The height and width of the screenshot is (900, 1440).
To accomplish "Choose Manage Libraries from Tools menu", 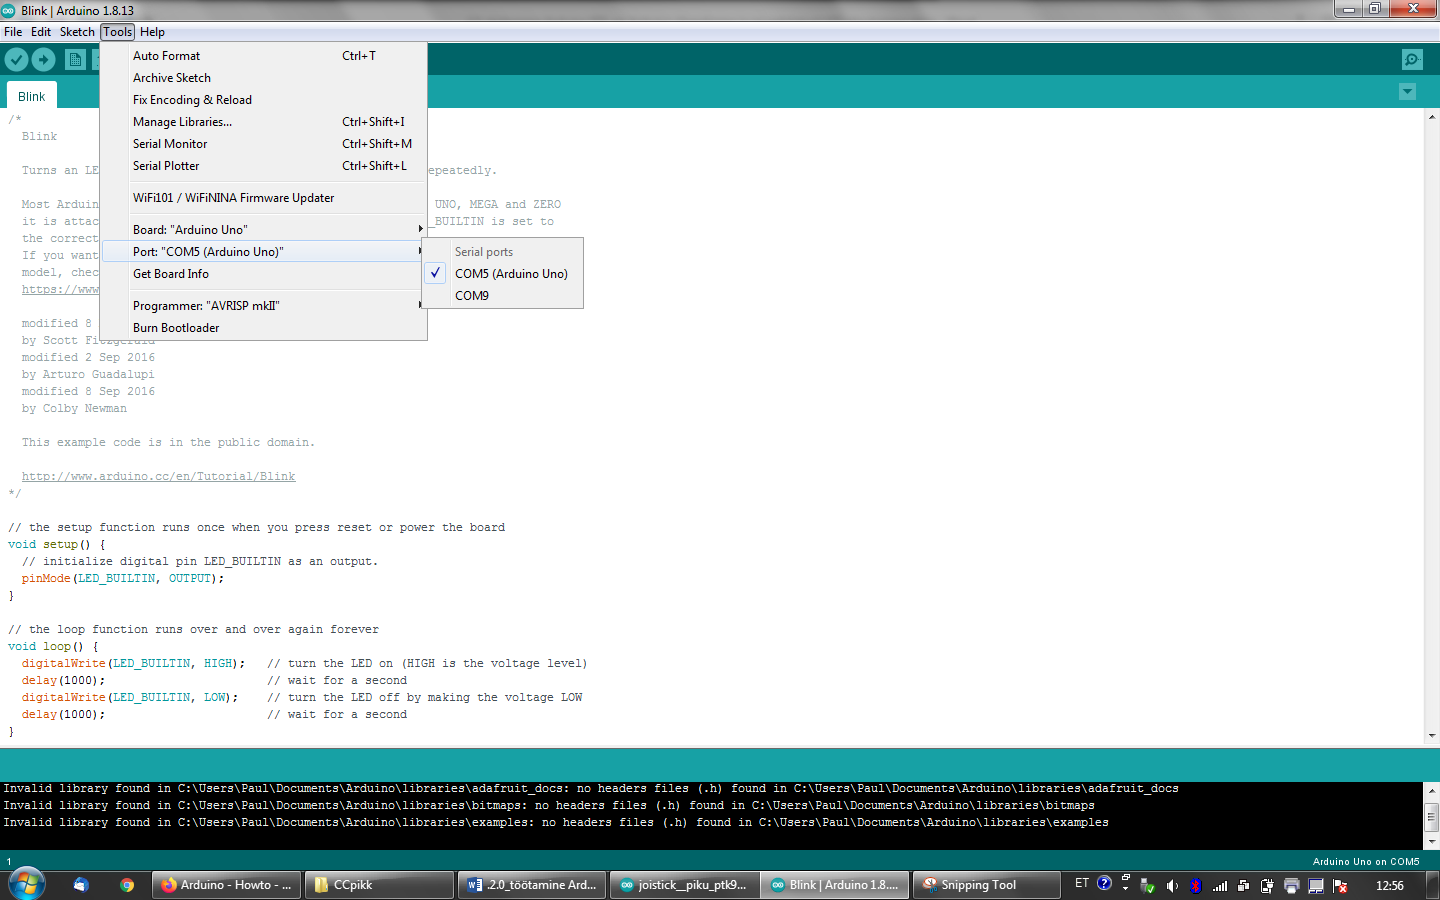I will click(x=182, y=122).
